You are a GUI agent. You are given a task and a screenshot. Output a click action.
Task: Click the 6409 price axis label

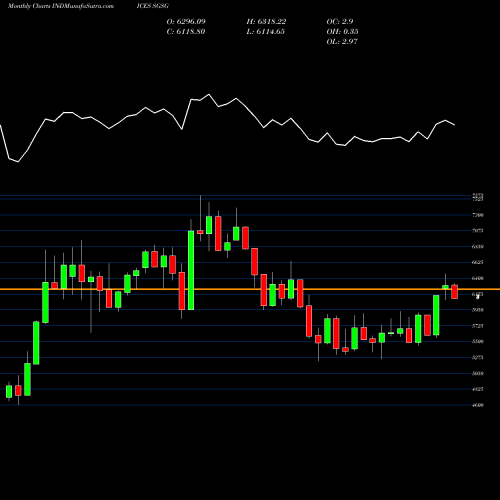pos(478,278)
